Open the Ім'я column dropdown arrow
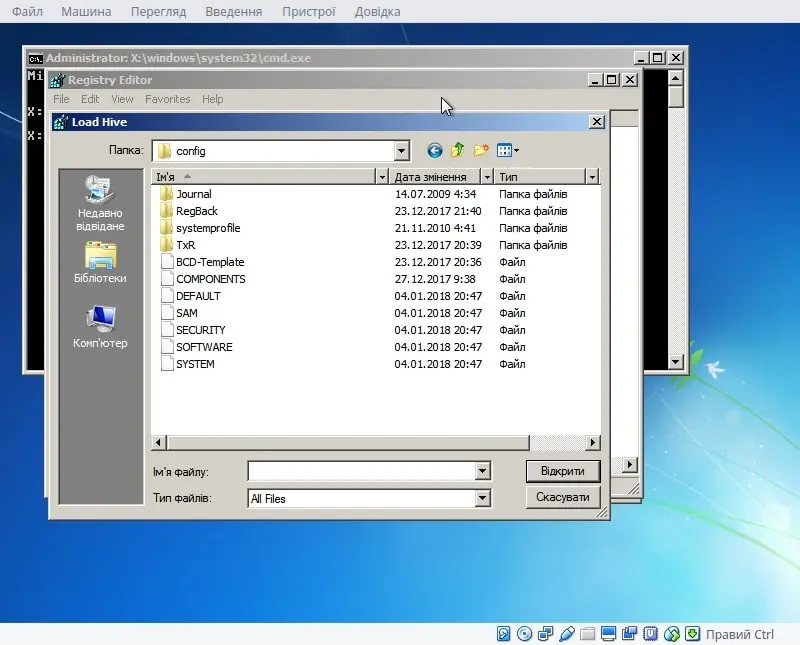The height and width of the screenshot is (645, 800). coord(382,177)
